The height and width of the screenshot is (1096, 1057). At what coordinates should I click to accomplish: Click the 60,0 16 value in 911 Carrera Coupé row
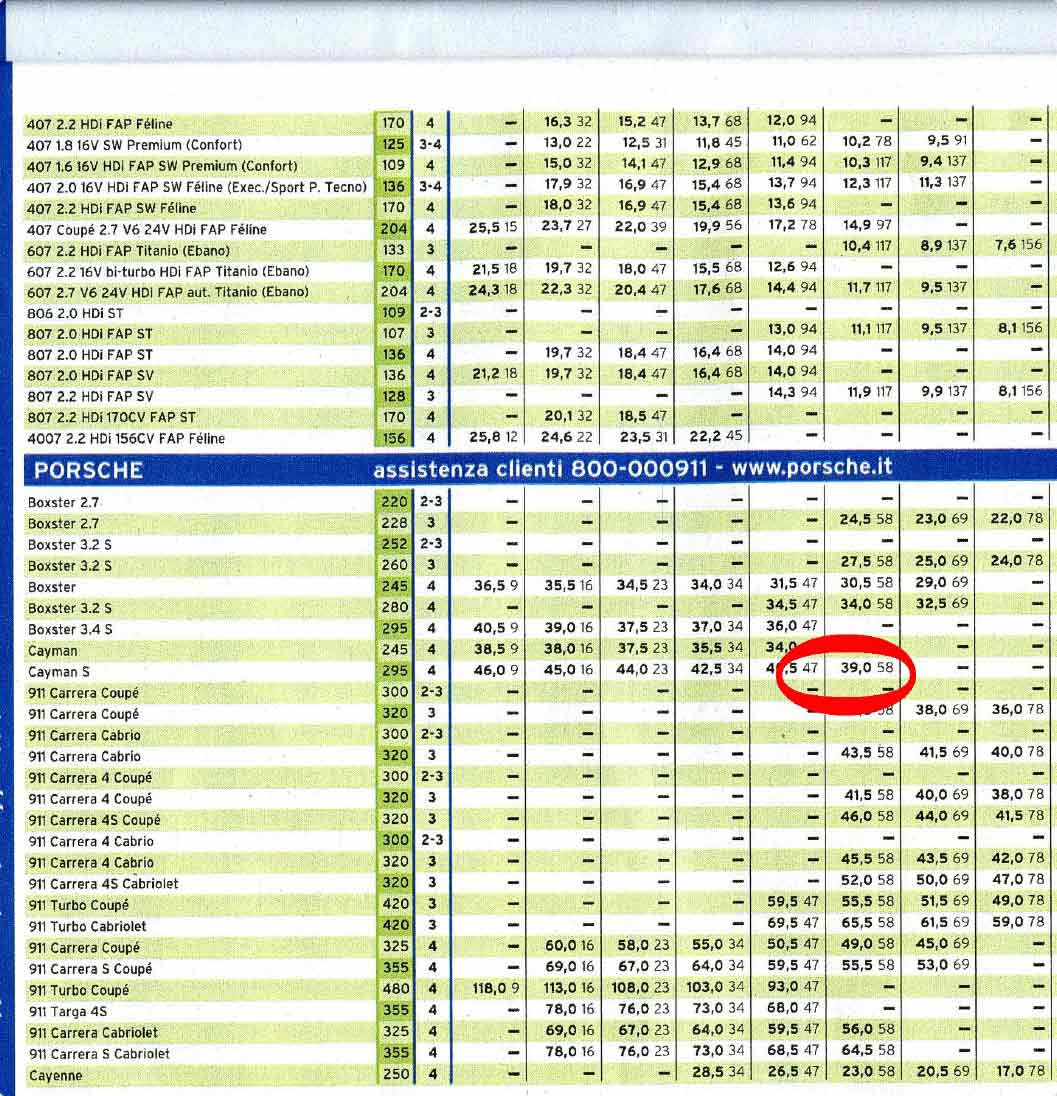point(569,945)
